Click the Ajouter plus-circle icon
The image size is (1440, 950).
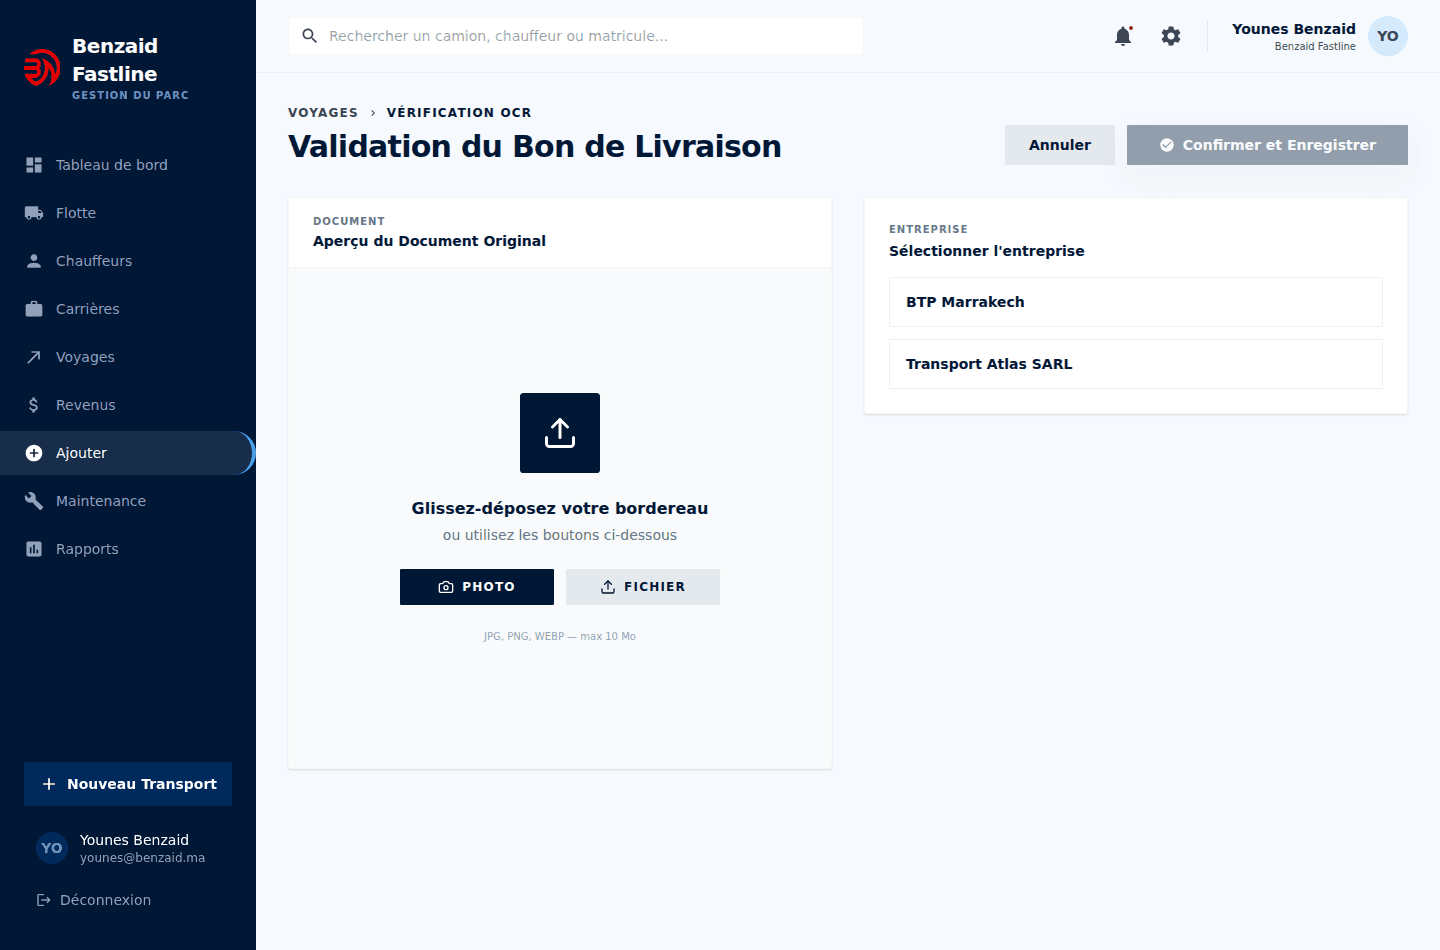[34, 453]
